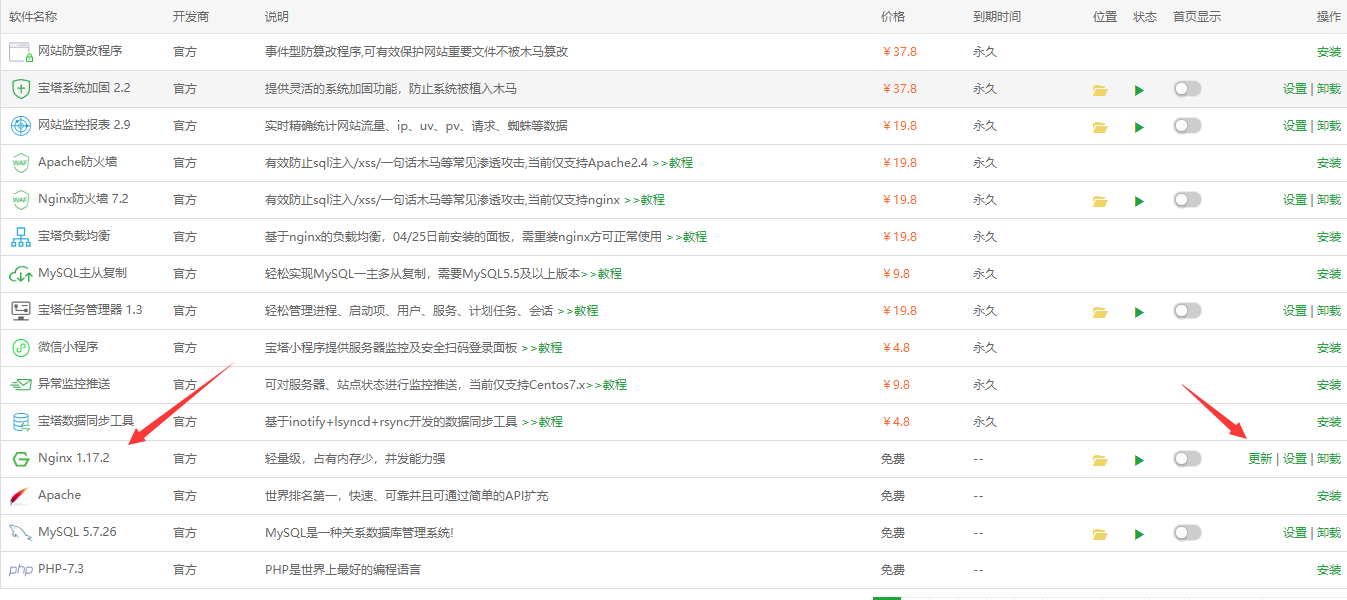Toggle homepage display for Nginx 1.17.2

point(1187,458)
